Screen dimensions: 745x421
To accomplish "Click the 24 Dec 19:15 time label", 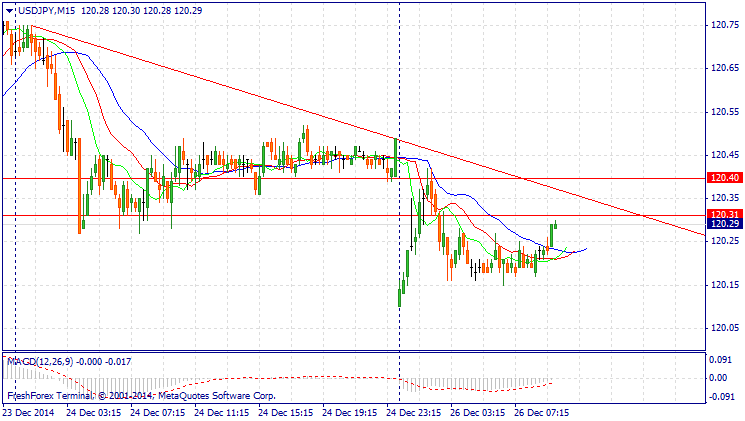I will click(x=350, y=412).
